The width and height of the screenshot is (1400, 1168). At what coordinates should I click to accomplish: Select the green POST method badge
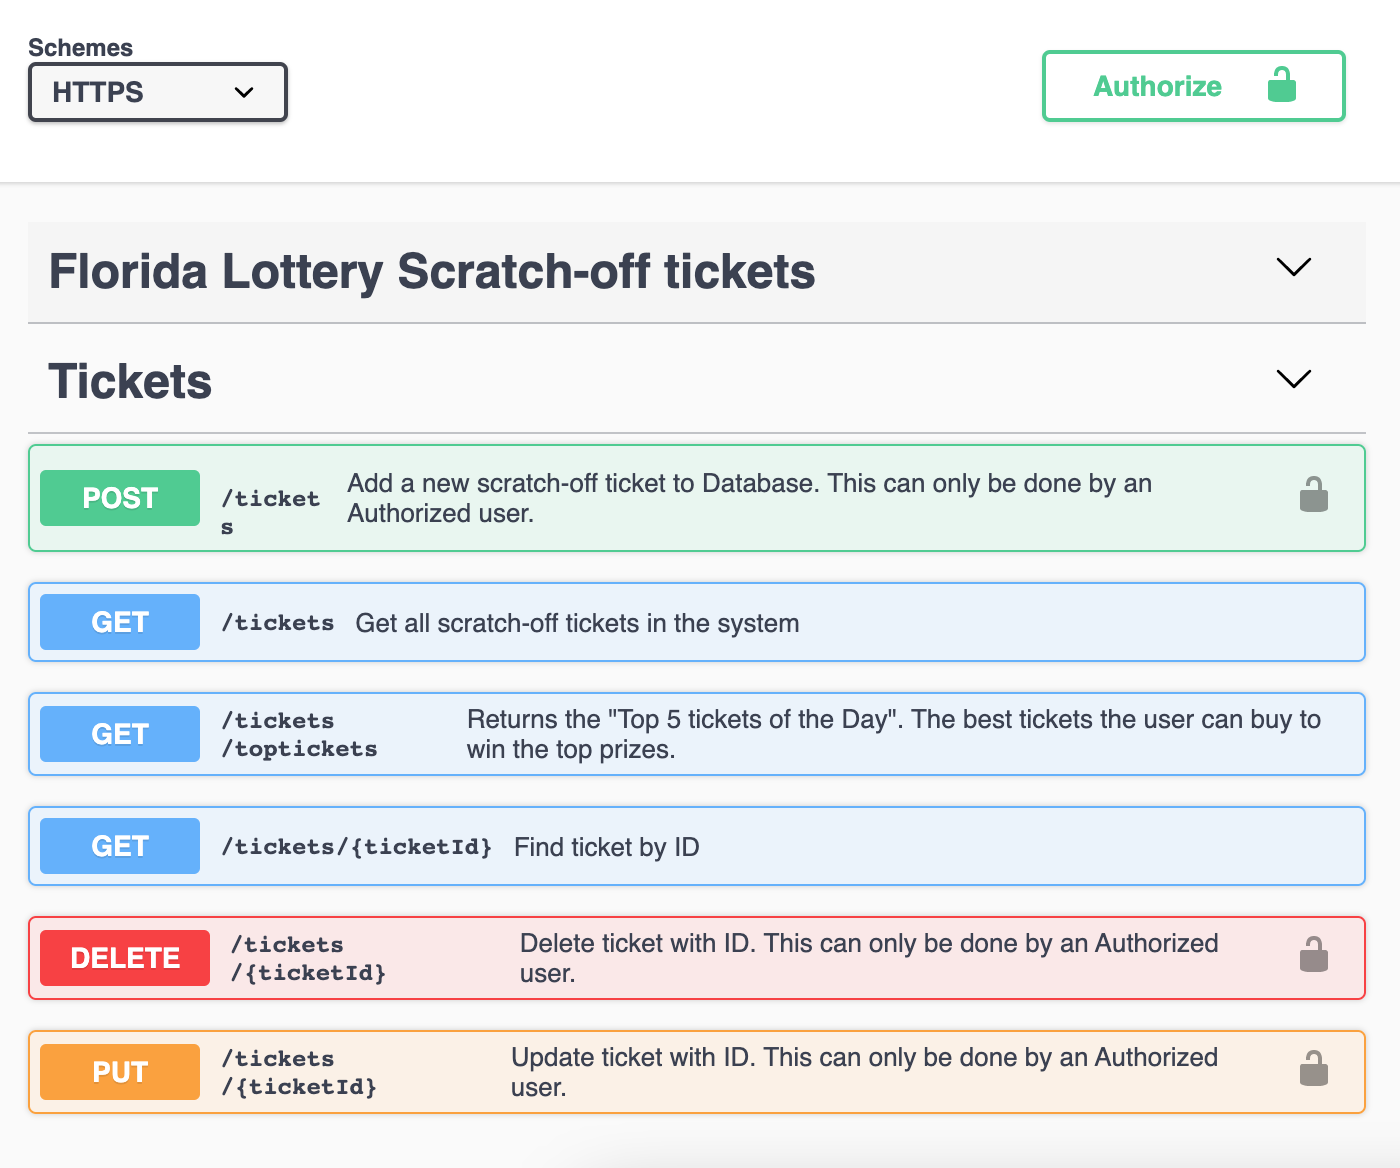tap(119, 497)
